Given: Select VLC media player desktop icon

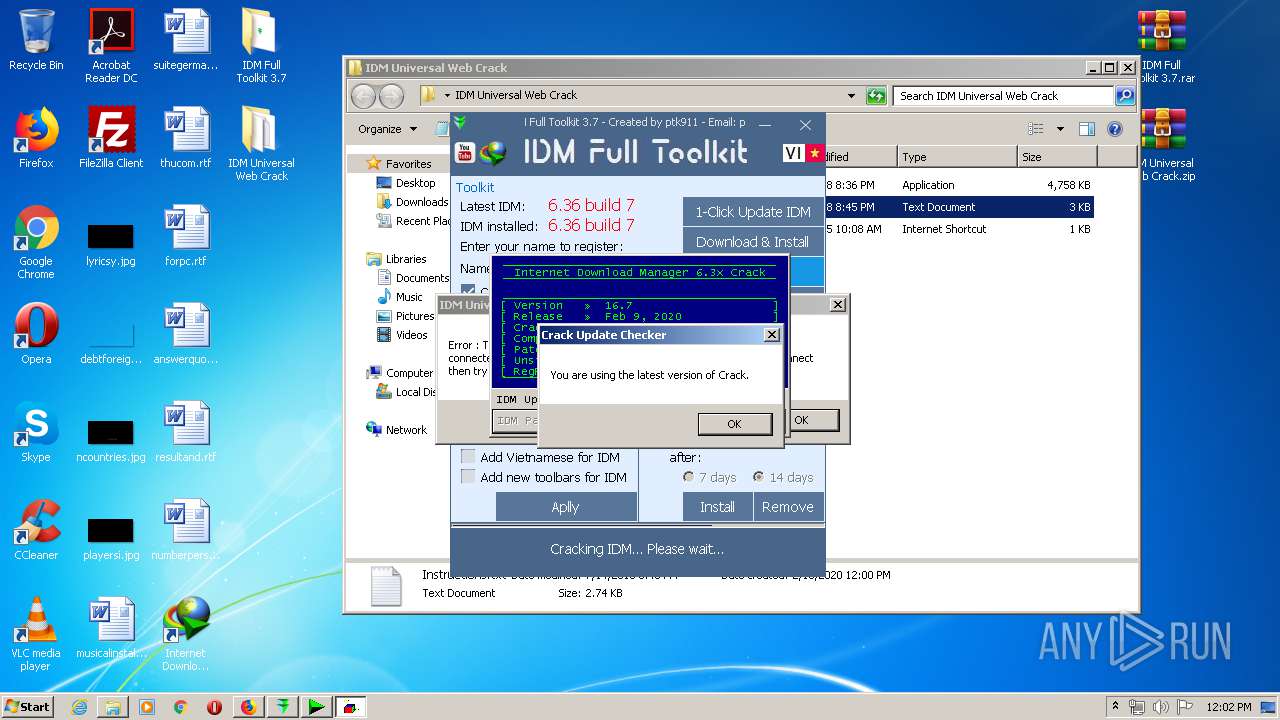Looking at the screenshot, I should 36,634.
